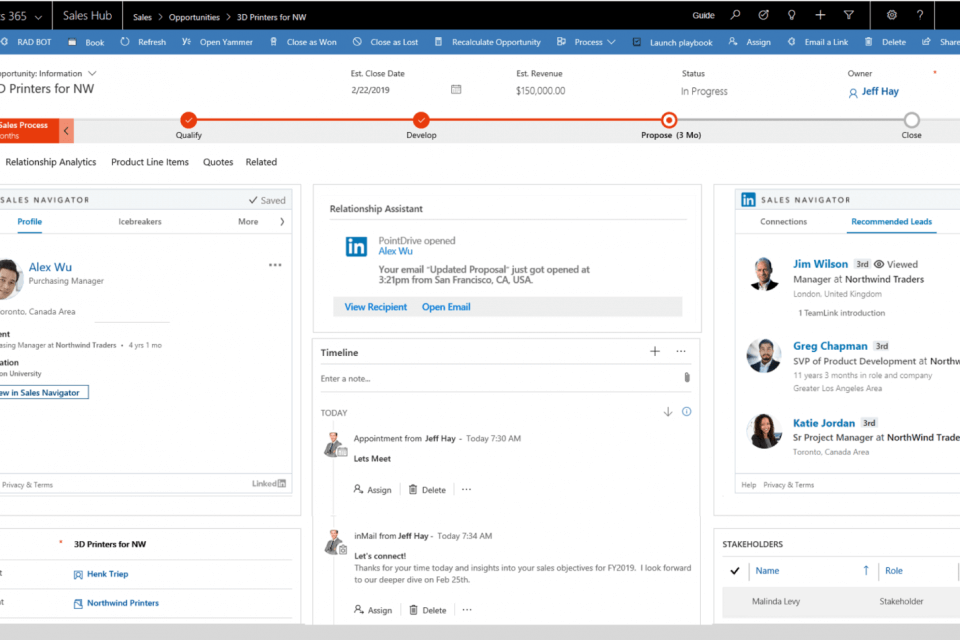The width and height of the screenshot is (960, 640).
Task: Add a new Timeline activity with plus icon
Action: point(655,352)
